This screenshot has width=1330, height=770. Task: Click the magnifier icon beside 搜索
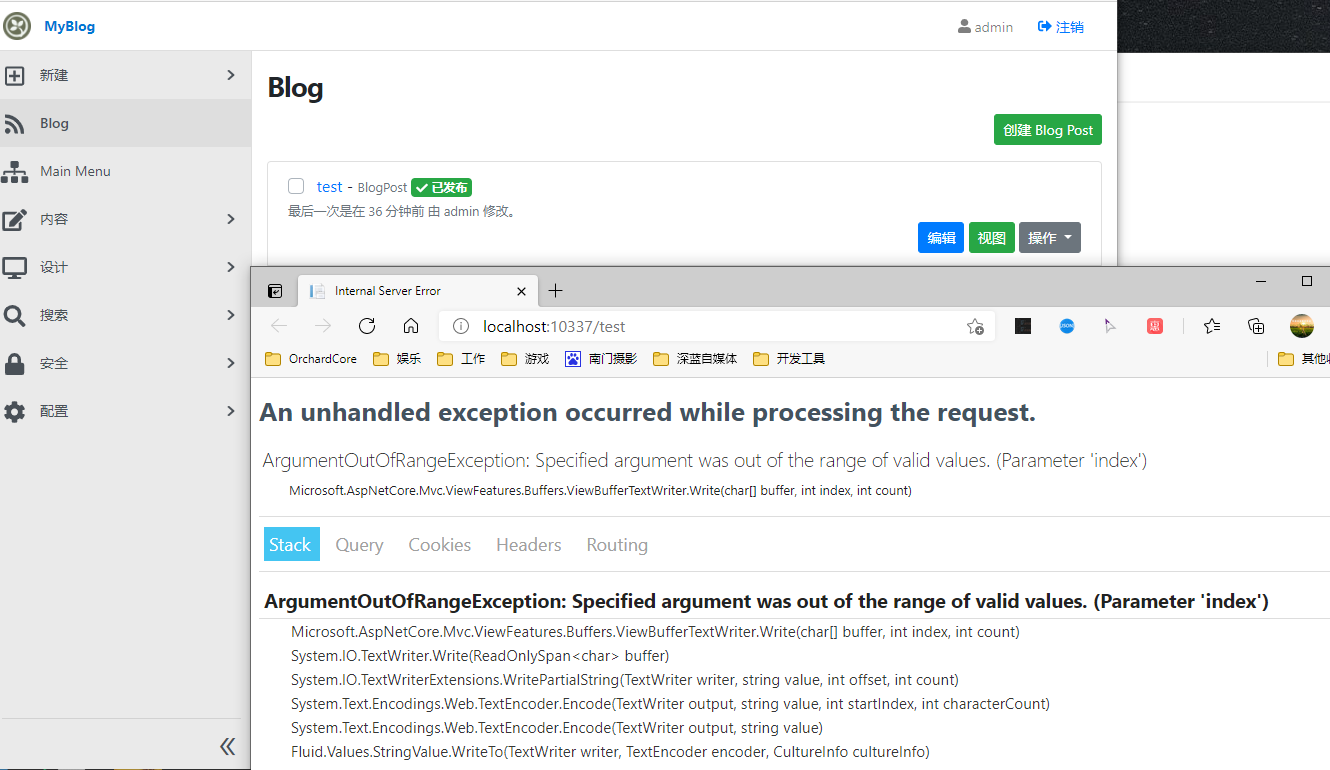tap(14, 315)
